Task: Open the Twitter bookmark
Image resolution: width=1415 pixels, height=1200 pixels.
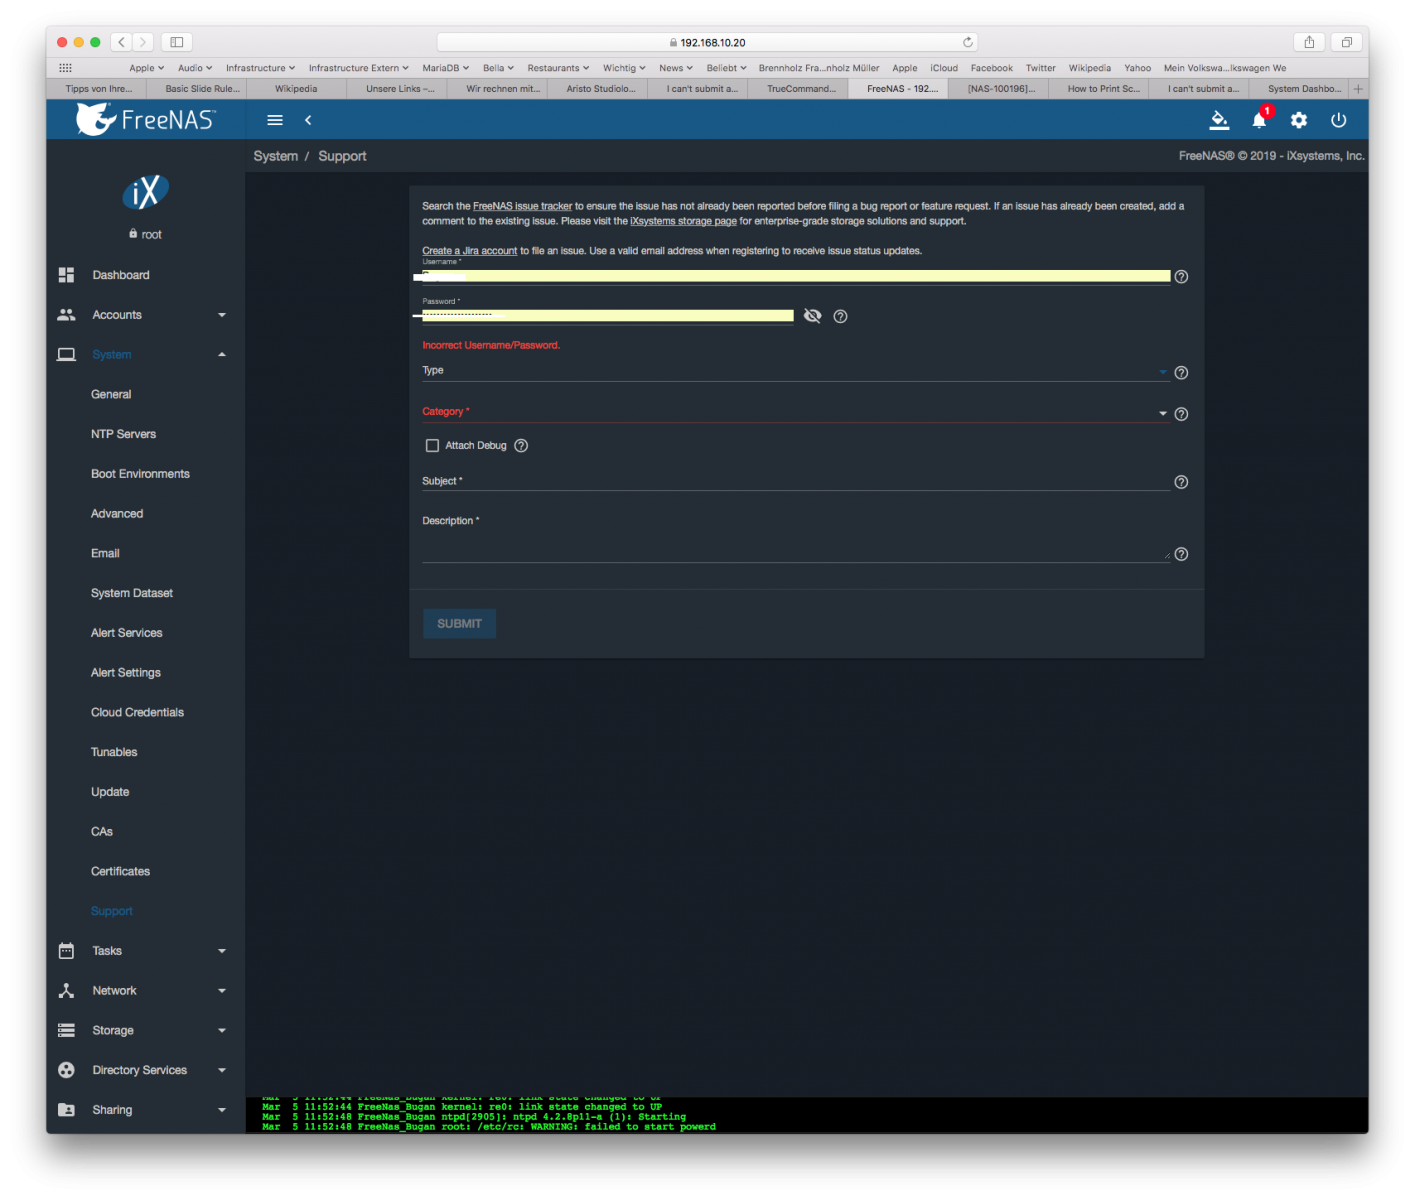Action: 1040,68
